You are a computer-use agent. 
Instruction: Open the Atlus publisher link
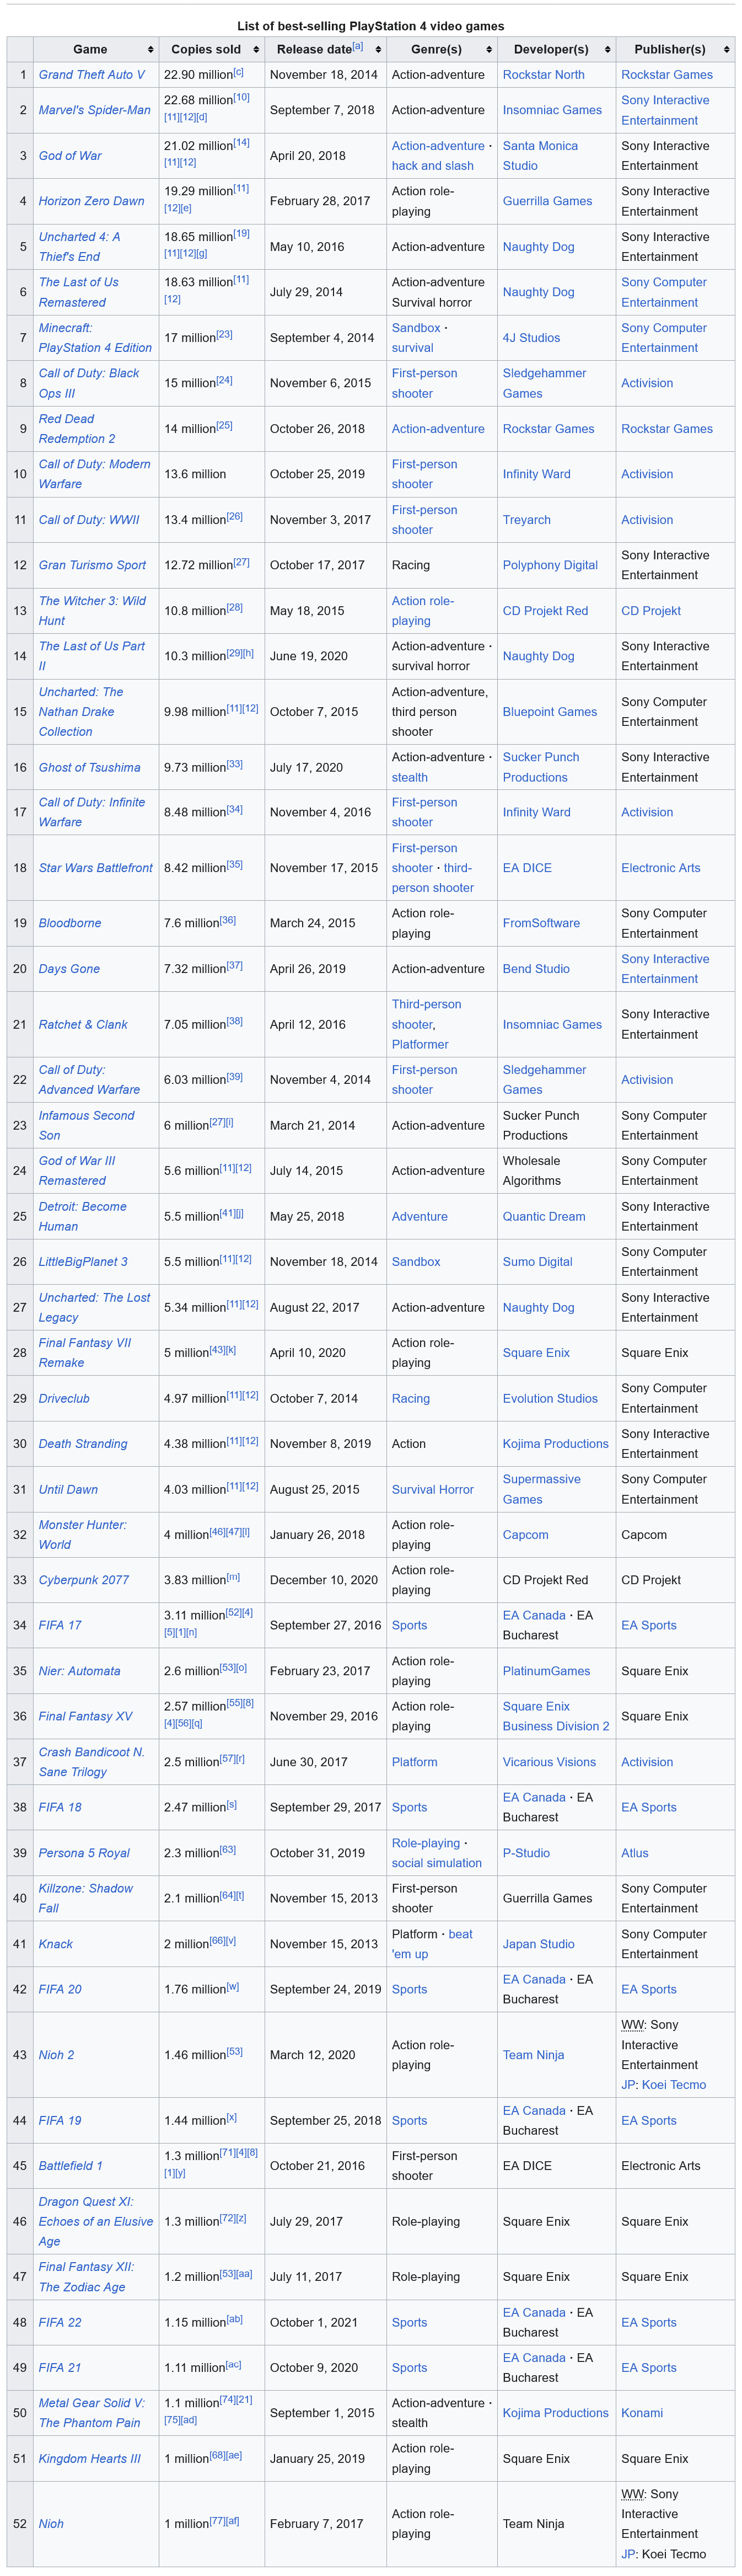635,1853
